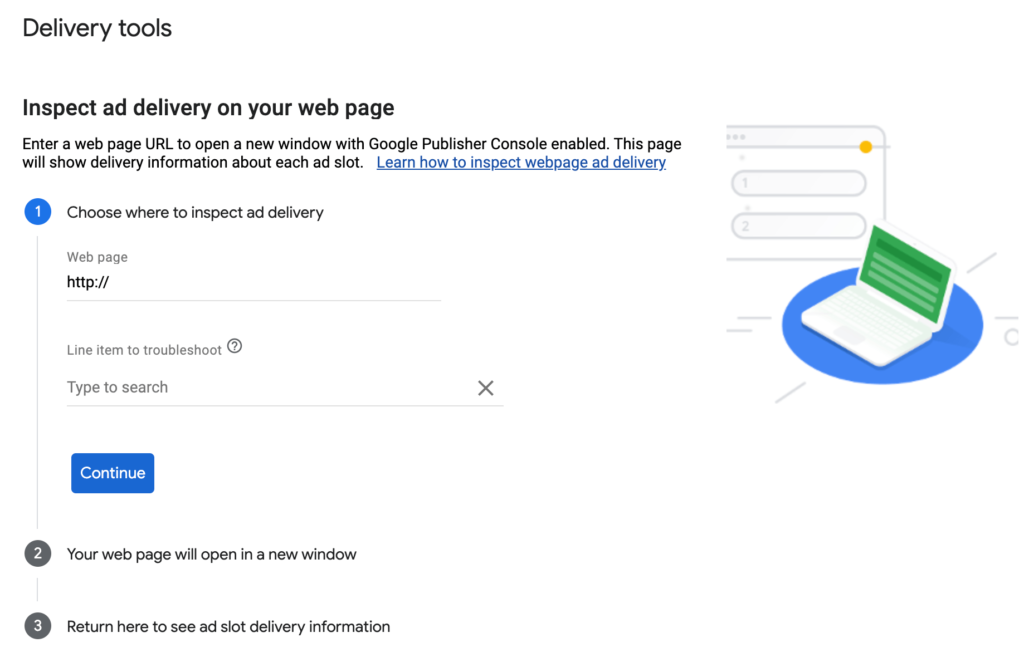Expand the Your web page will open step
1024x667 pixels.
tap(211, 554)
